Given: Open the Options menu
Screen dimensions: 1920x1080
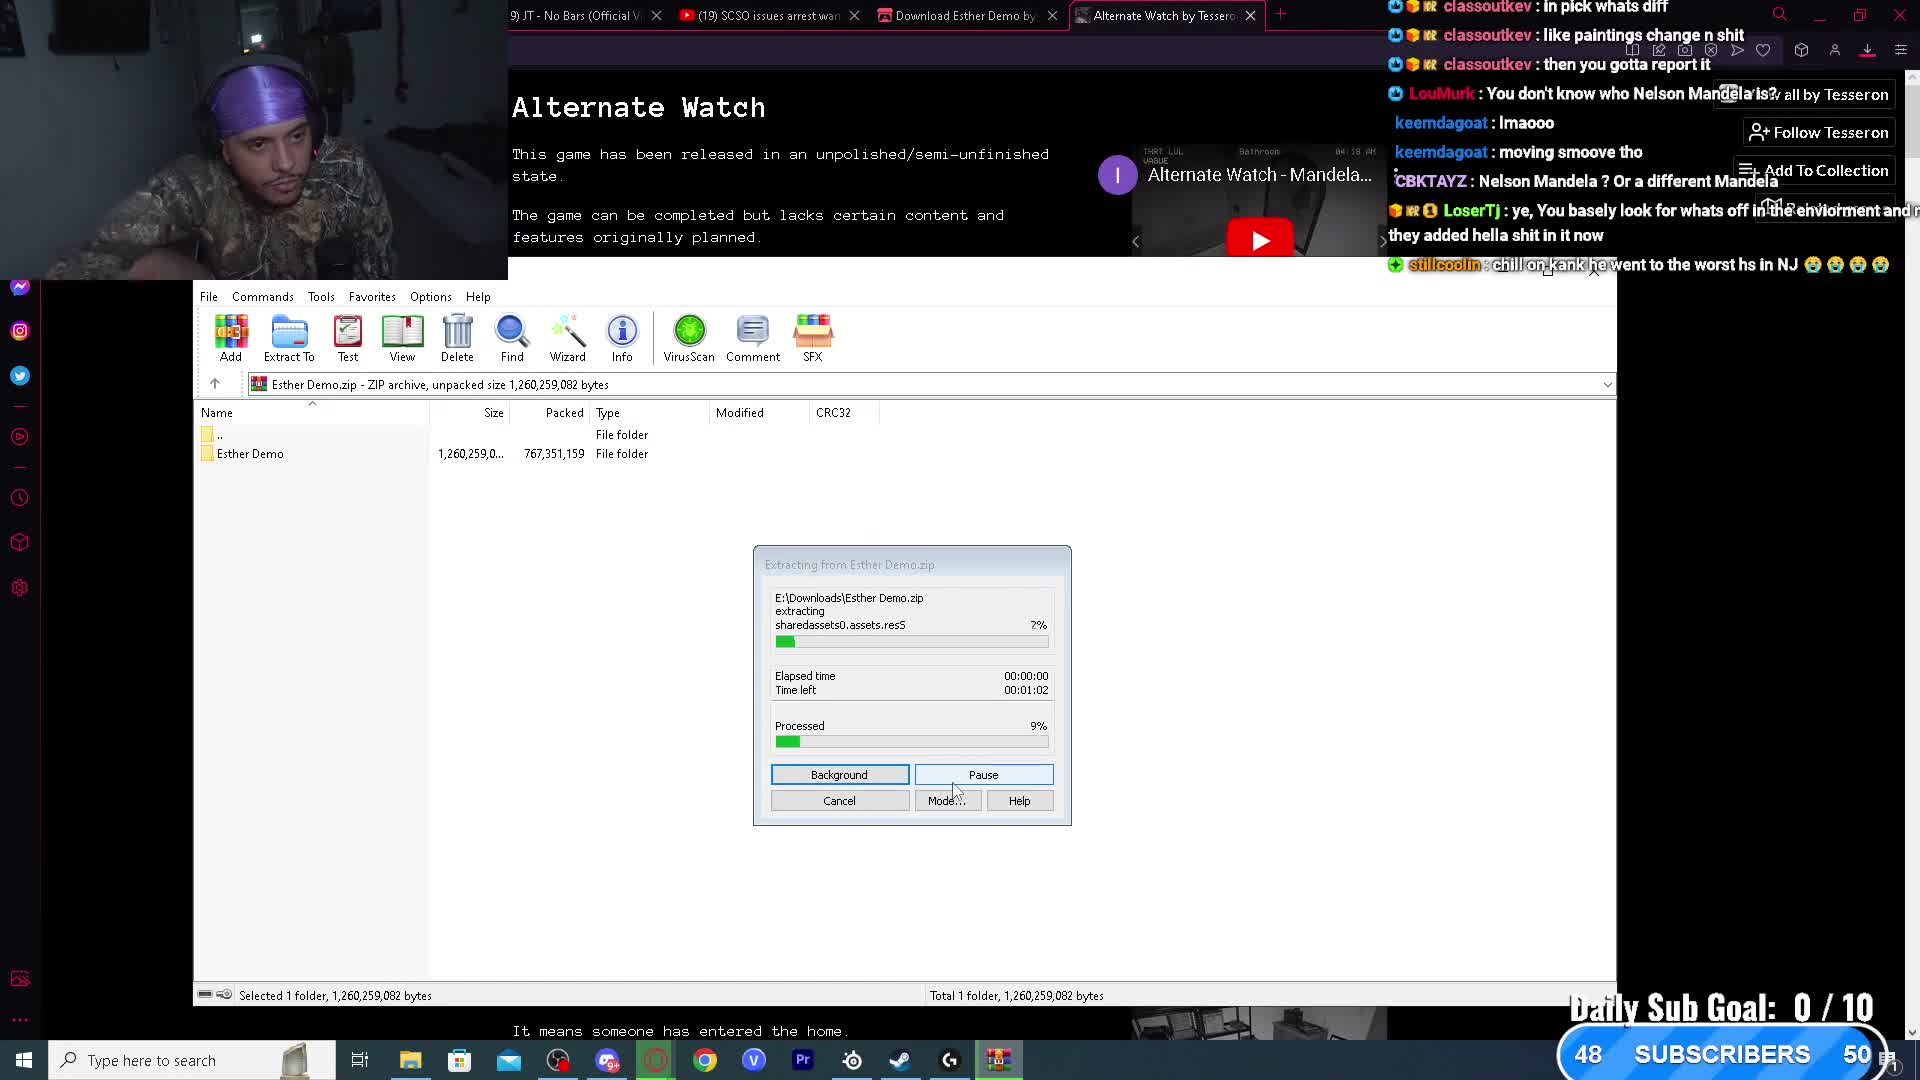Looking at the screenshot, I should click(431, 297).
